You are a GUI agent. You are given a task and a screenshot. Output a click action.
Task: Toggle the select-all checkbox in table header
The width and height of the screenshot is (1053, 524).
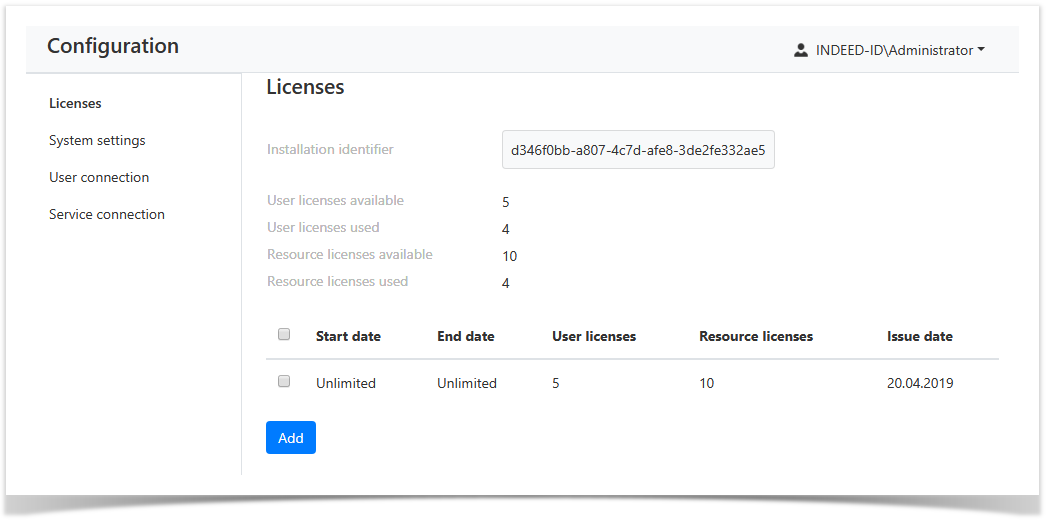284,335
